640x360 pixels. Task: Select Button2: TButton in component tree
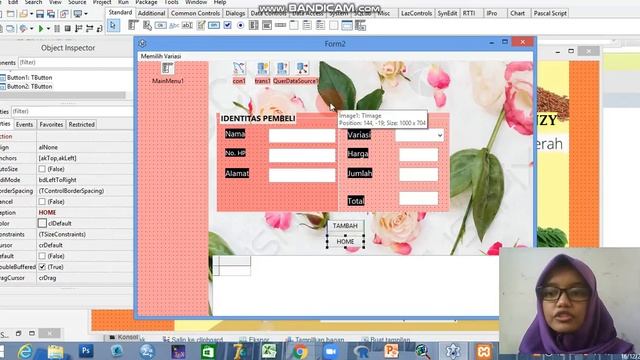coord(29,87)
